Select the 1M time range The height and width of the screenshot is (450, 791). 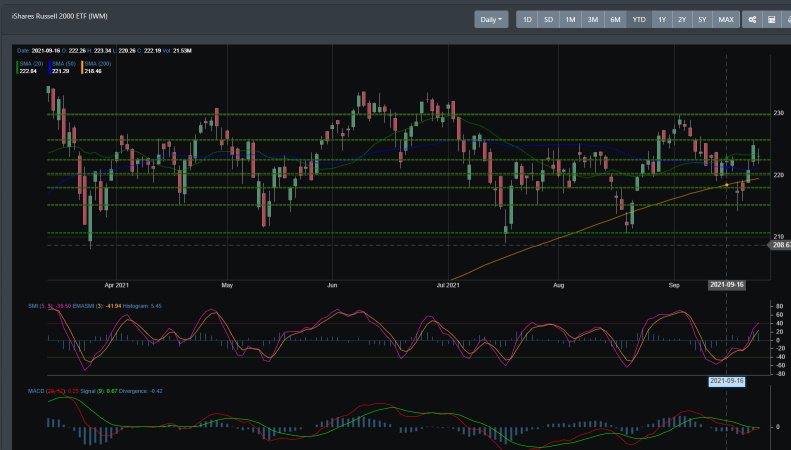[x=570, y=20]
